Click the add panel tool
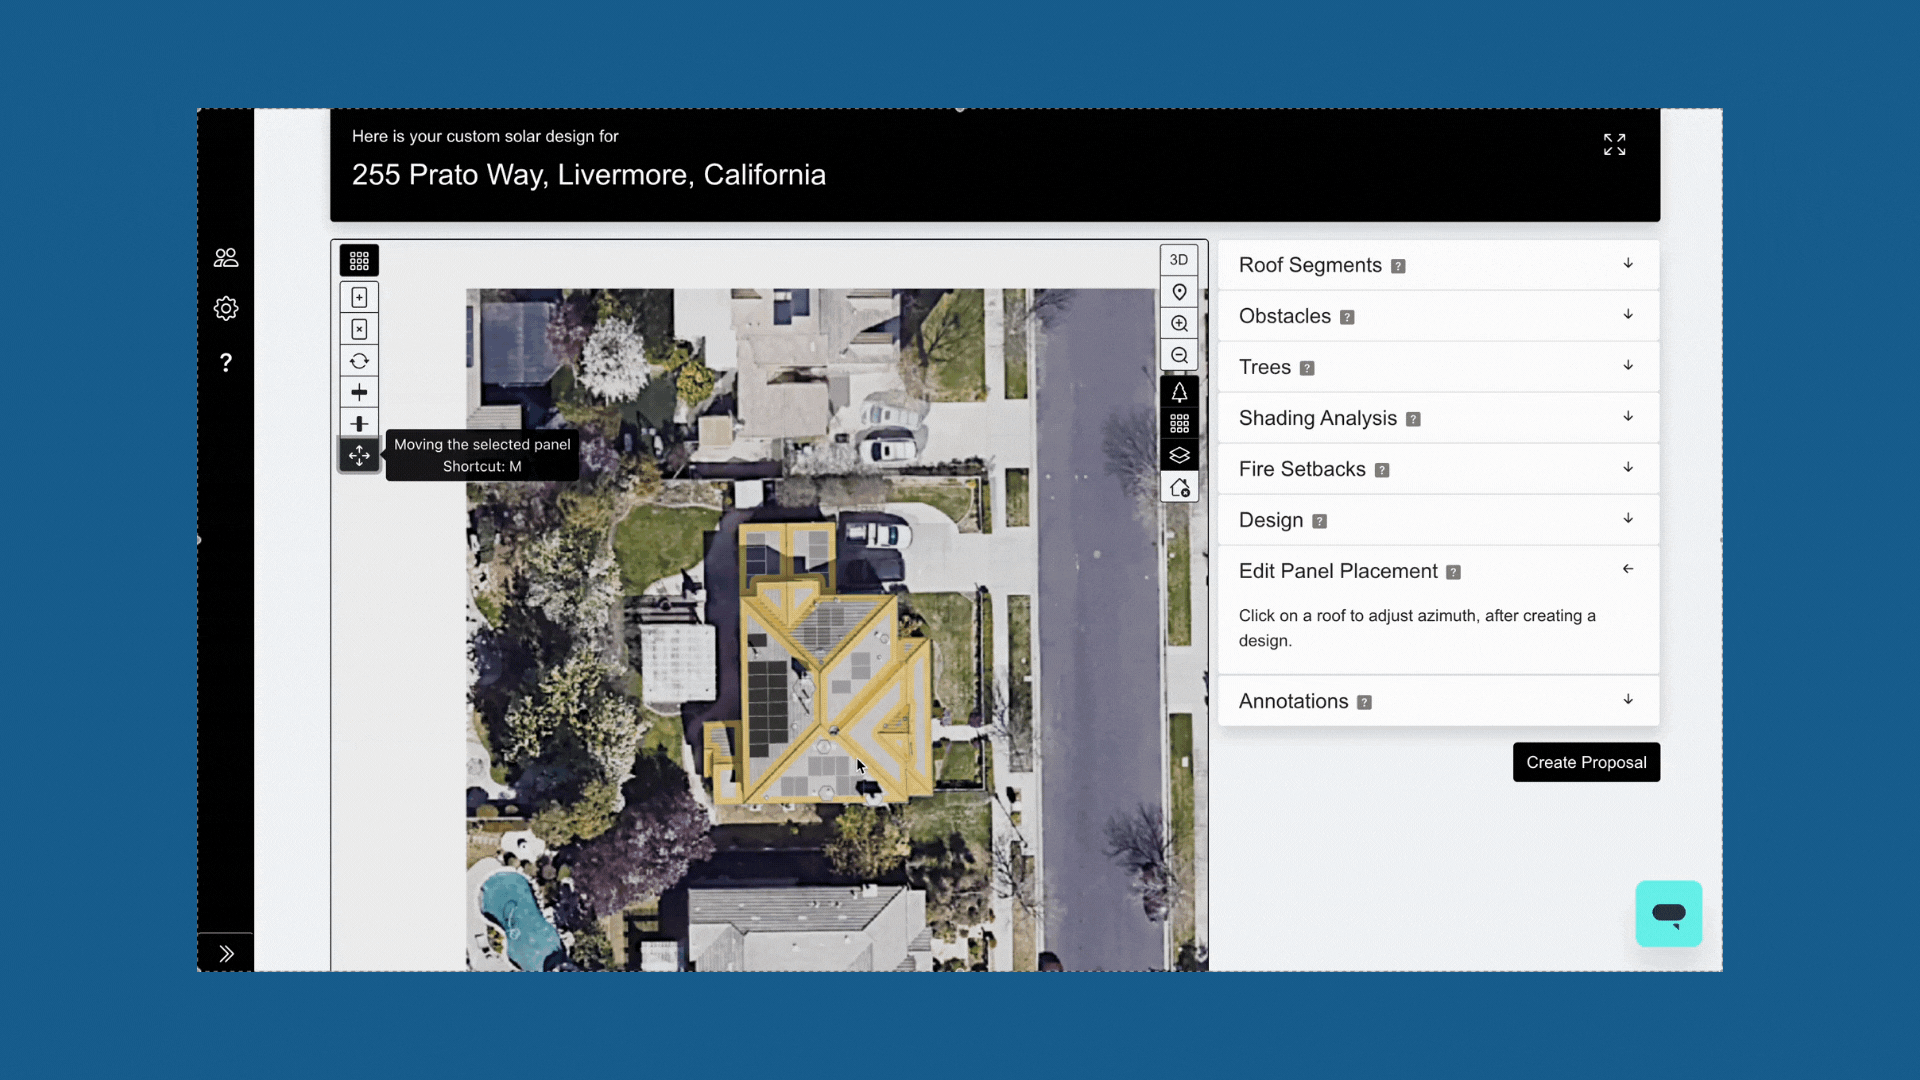Screen dimensions: 1920x1080 (x=359, y=297)
